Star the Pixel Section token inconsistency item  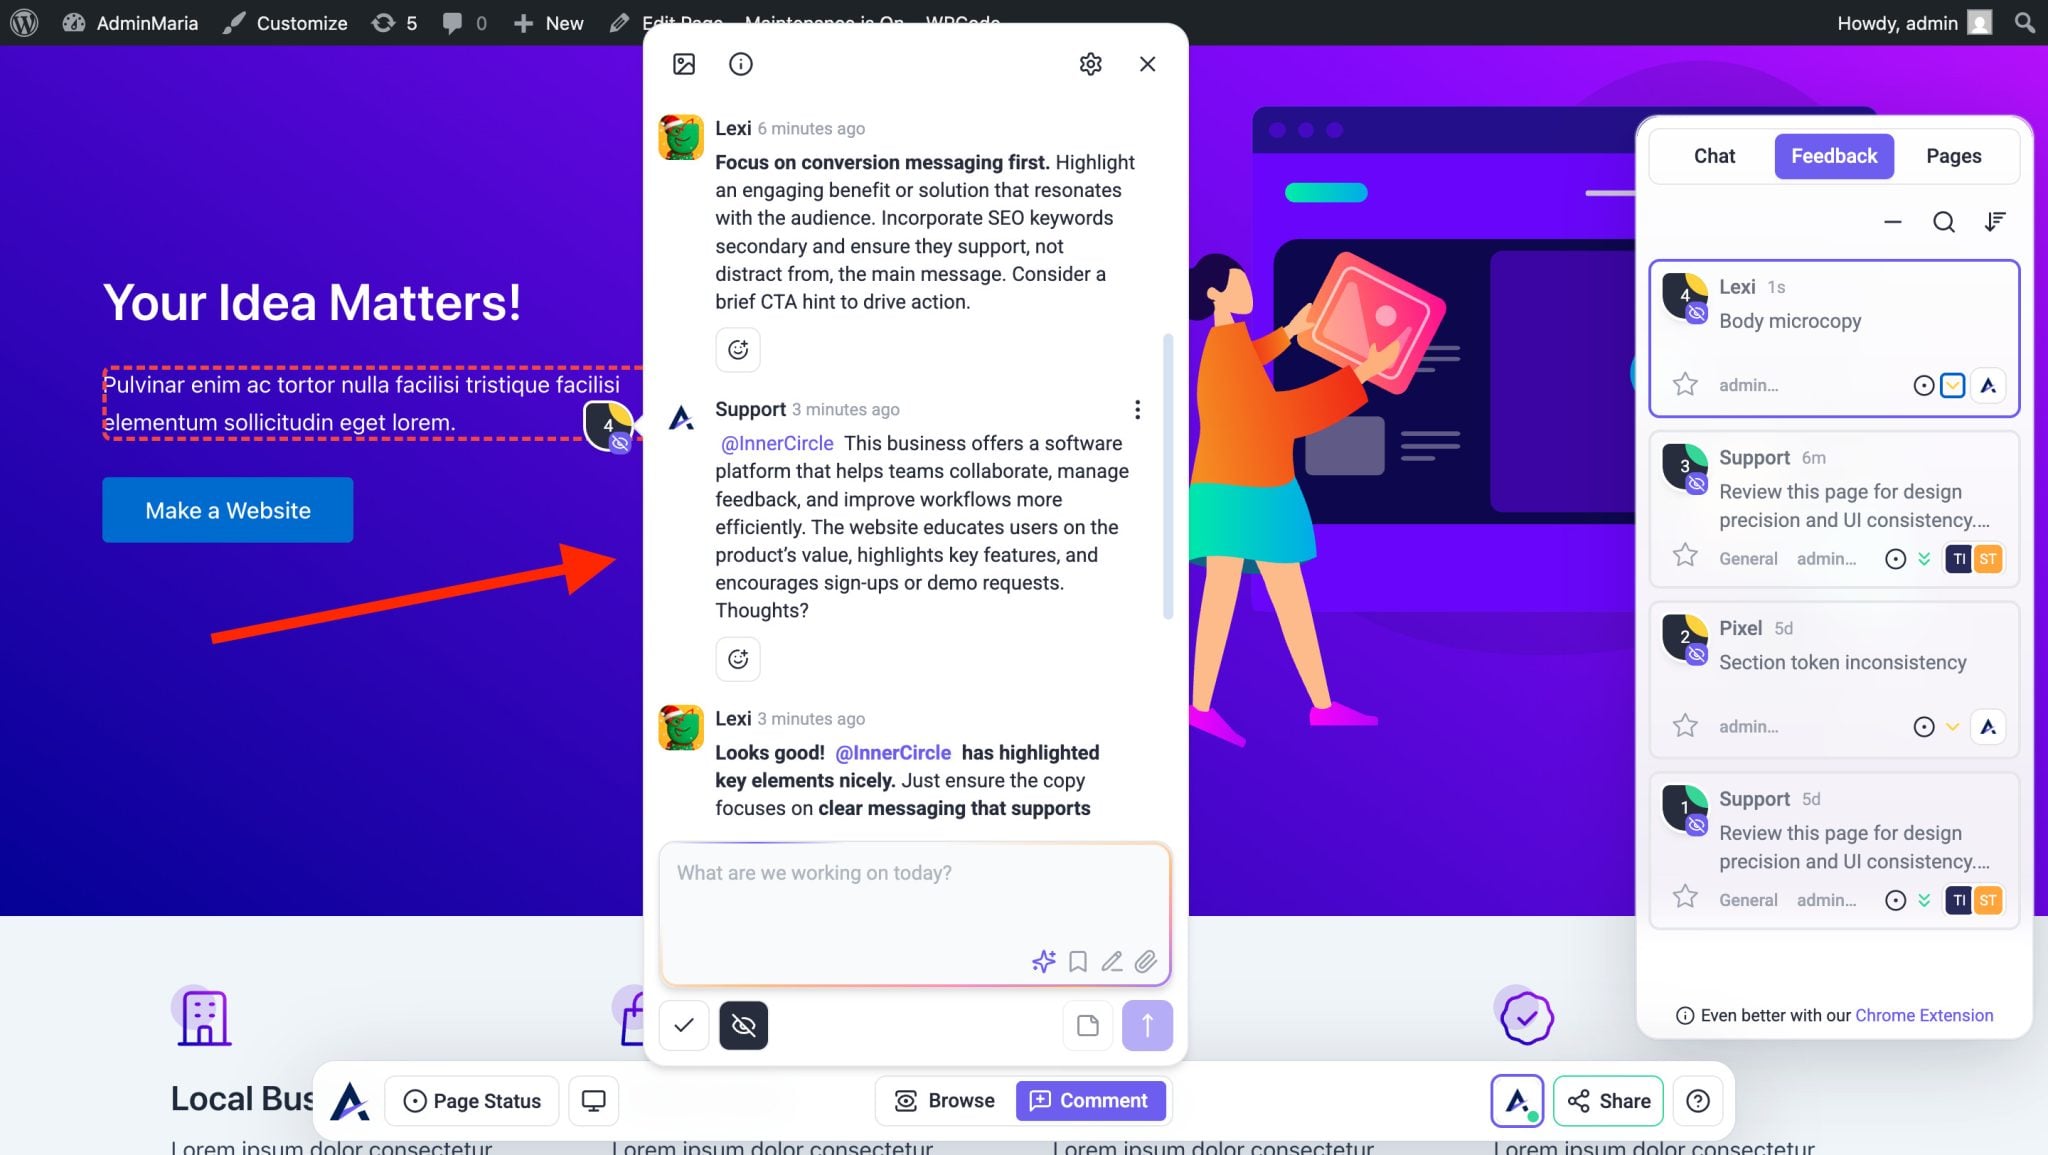point(1685,726)
